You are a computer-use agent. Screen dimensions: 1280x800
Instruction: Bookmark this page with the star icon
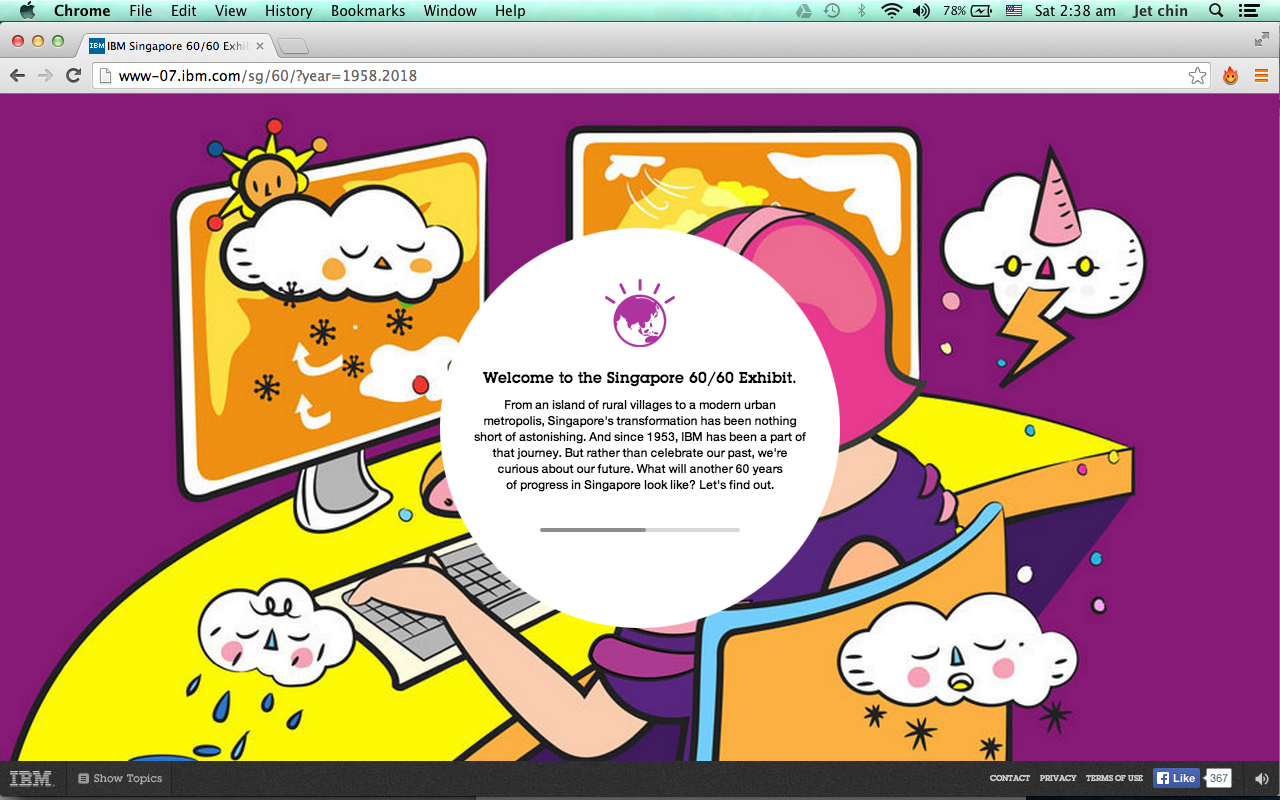(x=1197, y=76)
